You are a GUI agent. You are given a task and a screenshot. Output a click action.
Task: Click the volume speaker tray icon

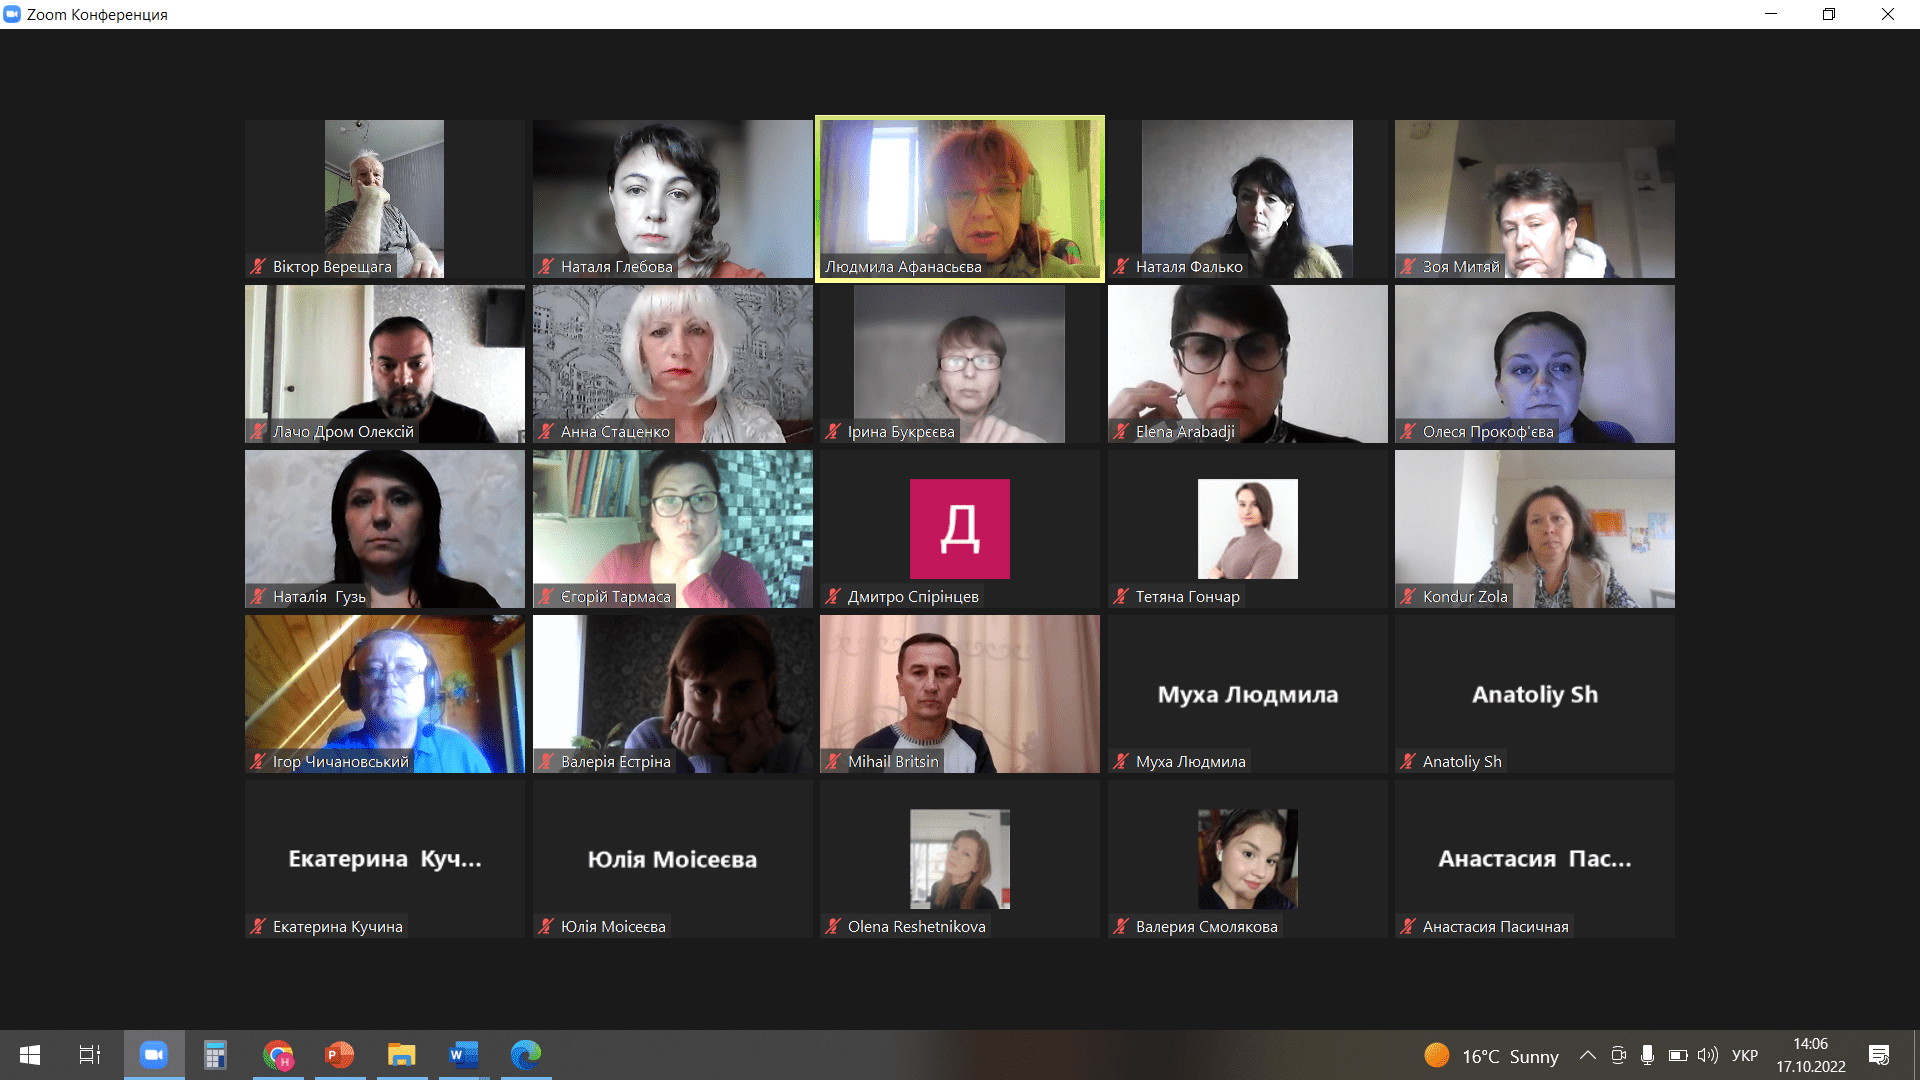pyautogui.click(x=1707, y=1055)
